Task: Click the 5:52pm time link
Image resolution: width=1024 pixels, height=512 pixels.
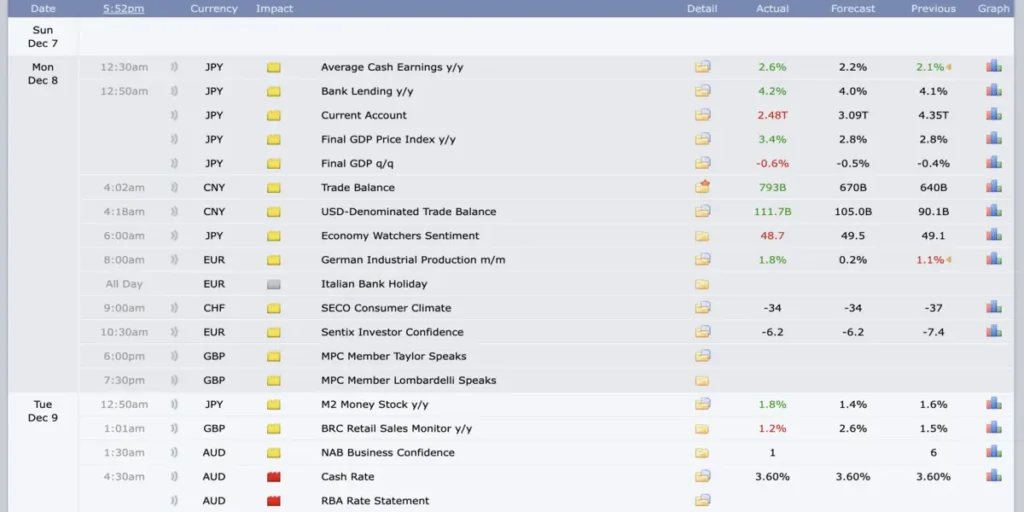Action: pyautogui.click(x=123, y=9)
